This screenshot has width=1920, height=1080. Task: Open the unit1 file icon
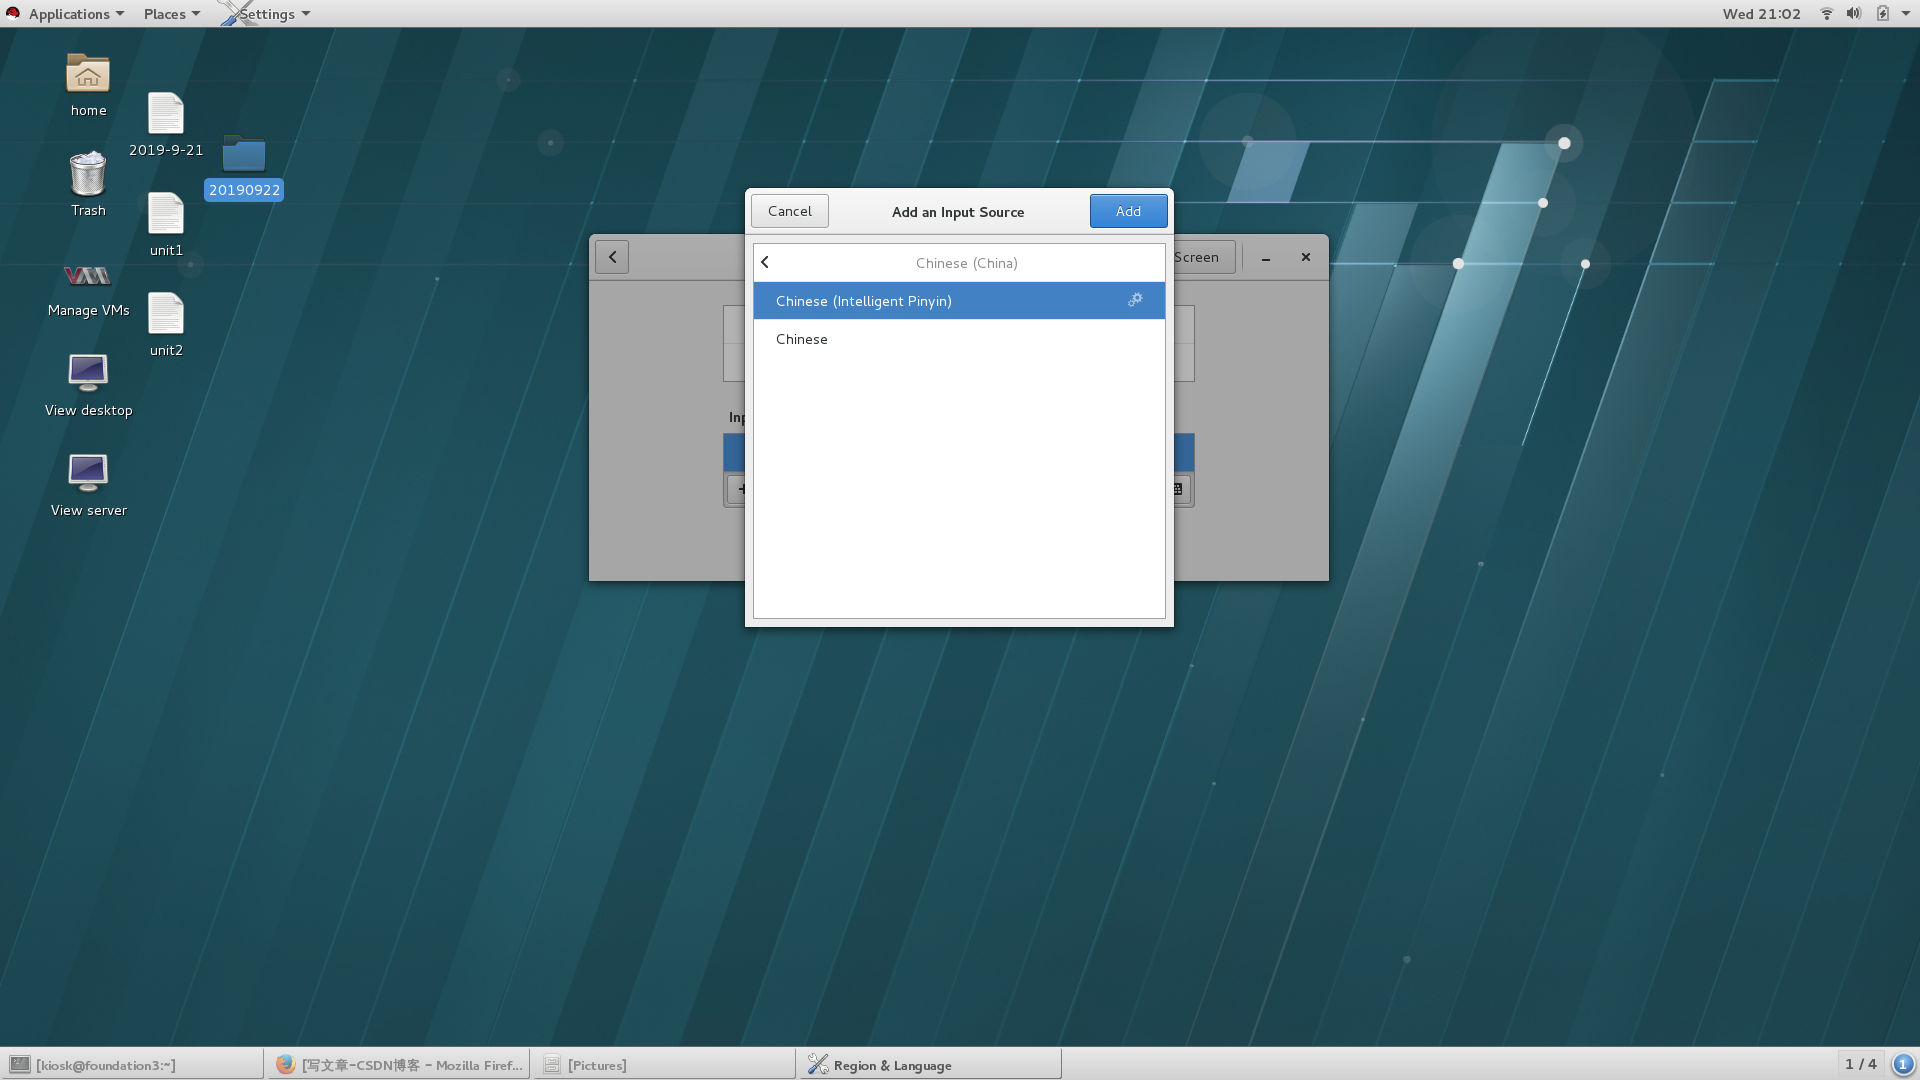point(166,215)
